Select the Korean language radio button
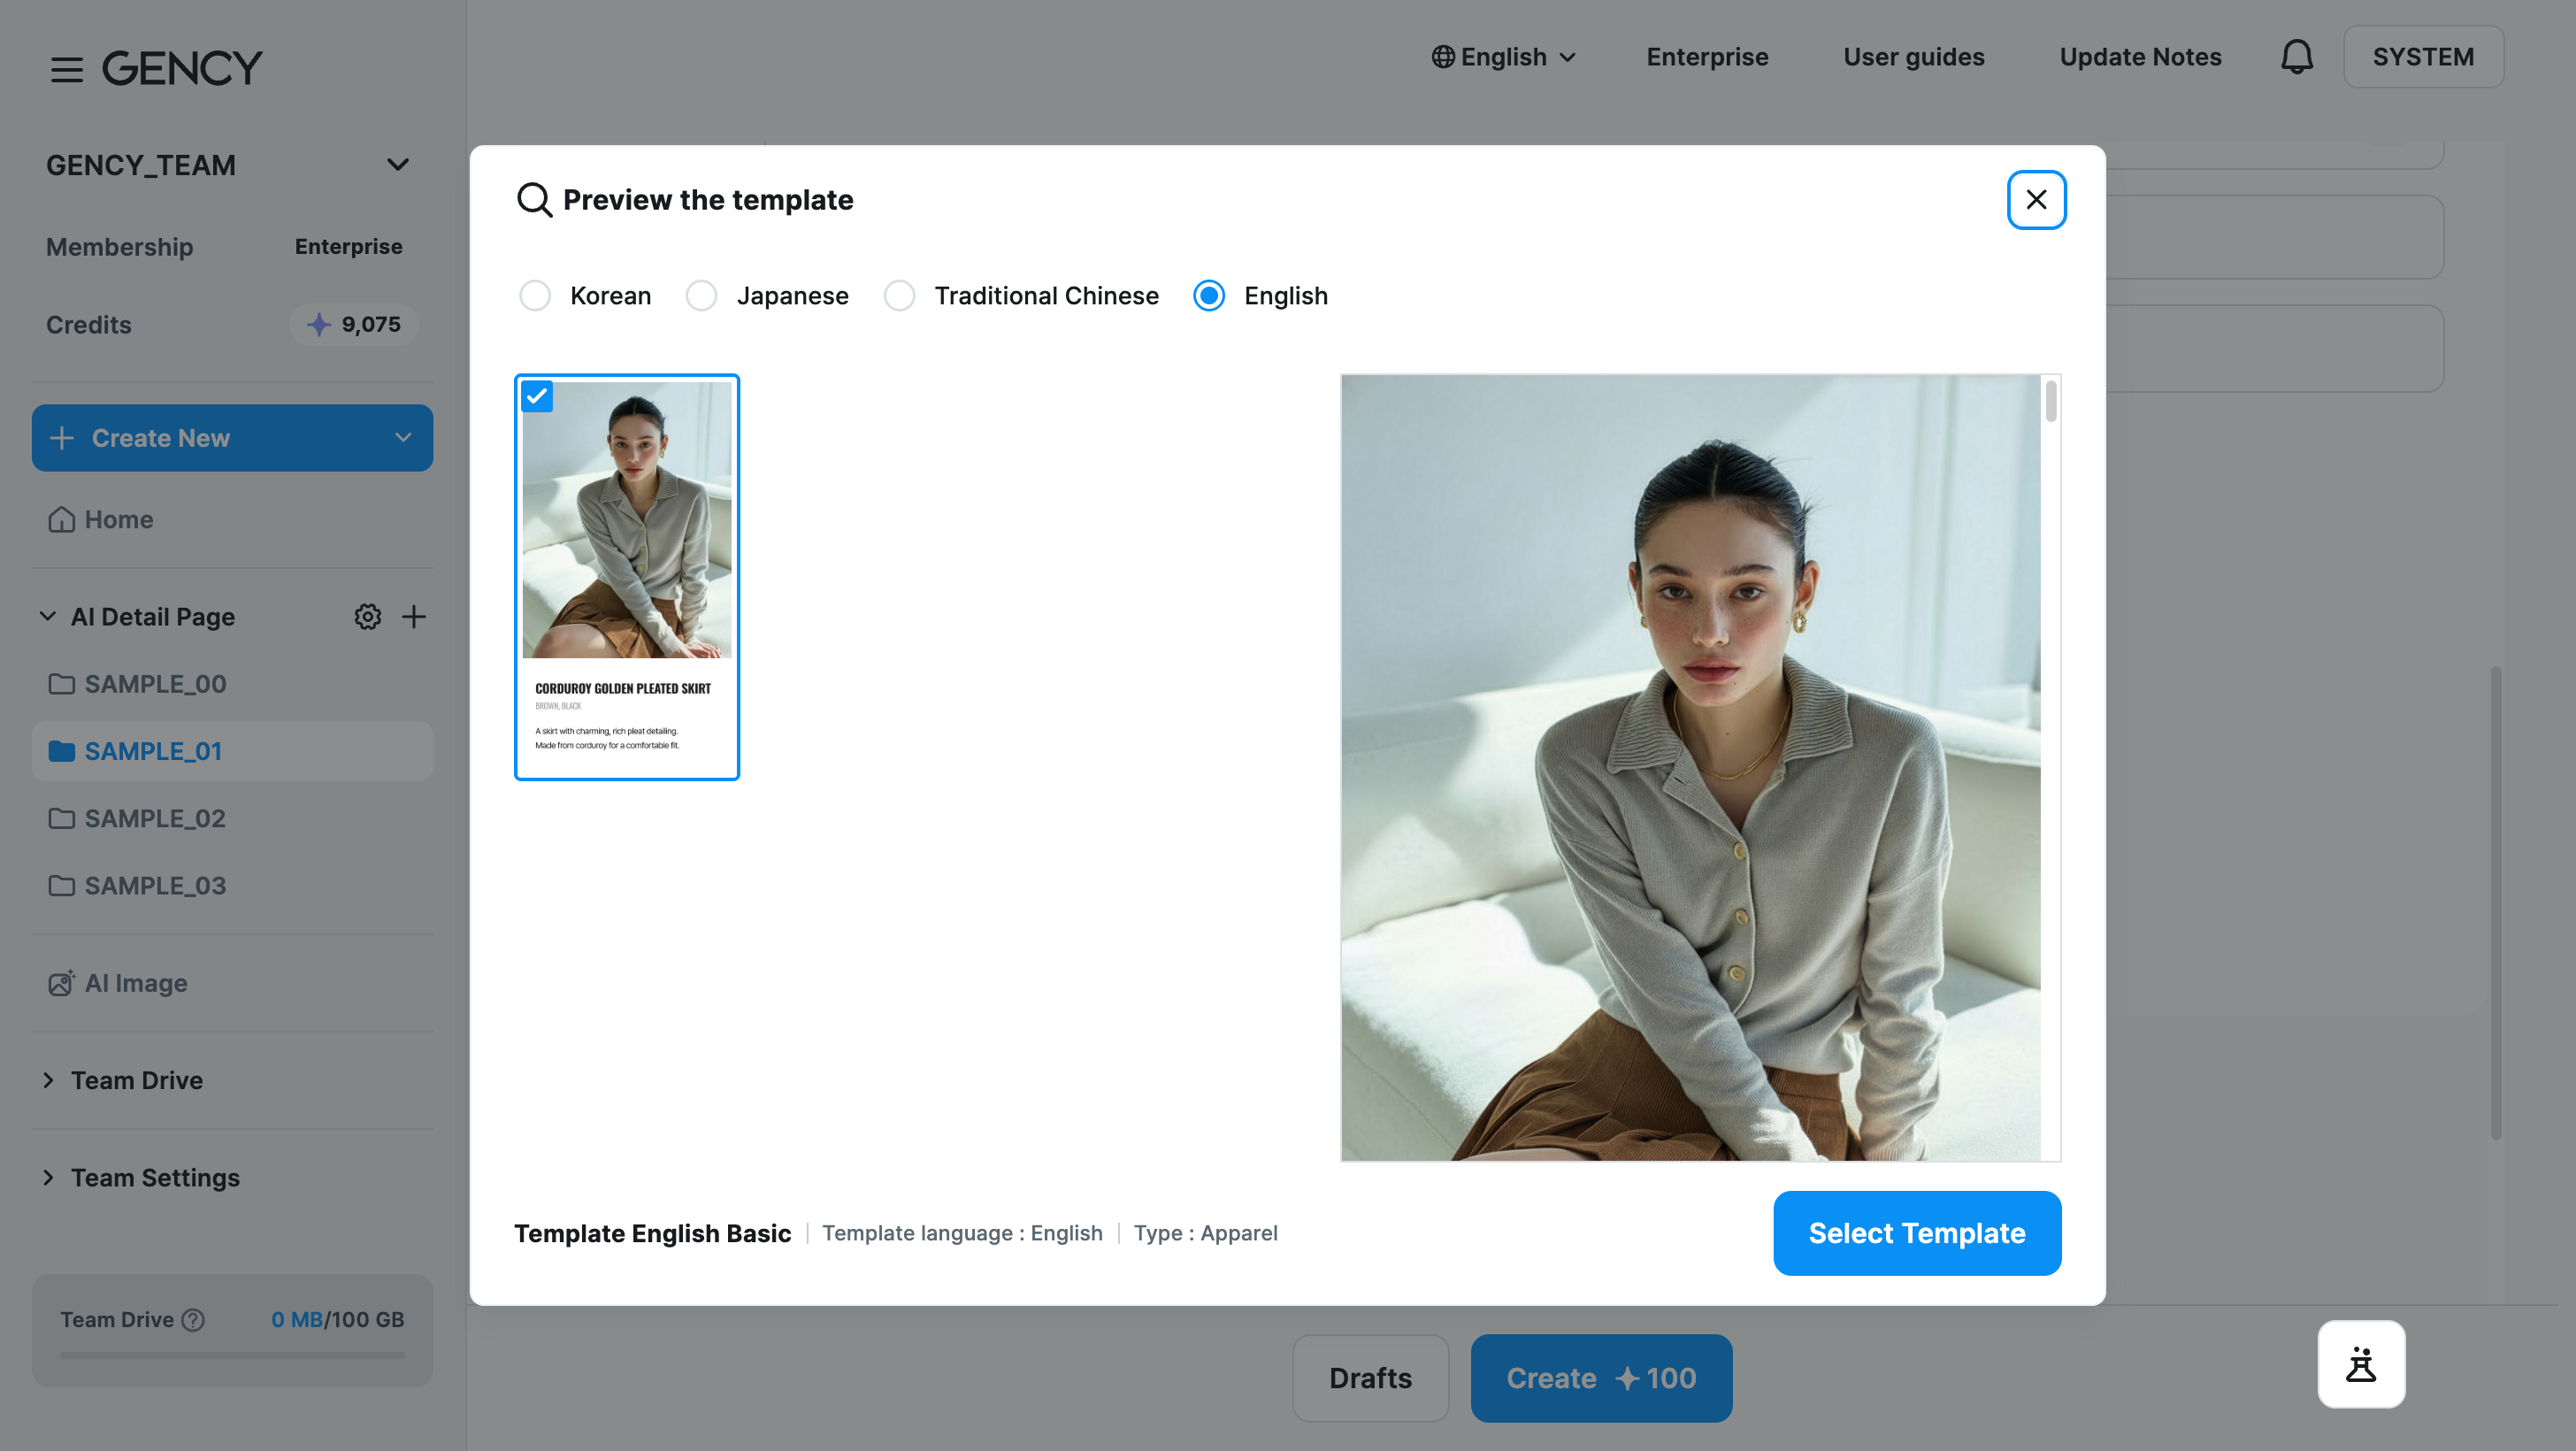This screenshot has height=1451, width=2576. click(535, 296)
